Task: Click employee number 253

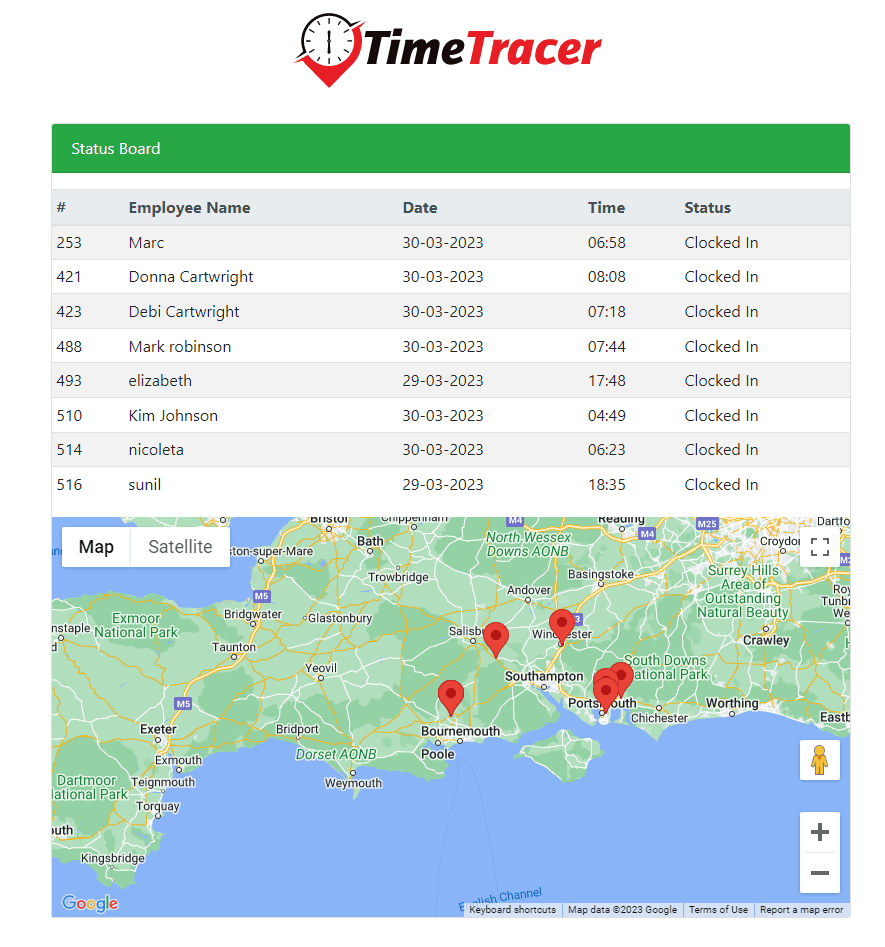Action: [x=69, y=243]
